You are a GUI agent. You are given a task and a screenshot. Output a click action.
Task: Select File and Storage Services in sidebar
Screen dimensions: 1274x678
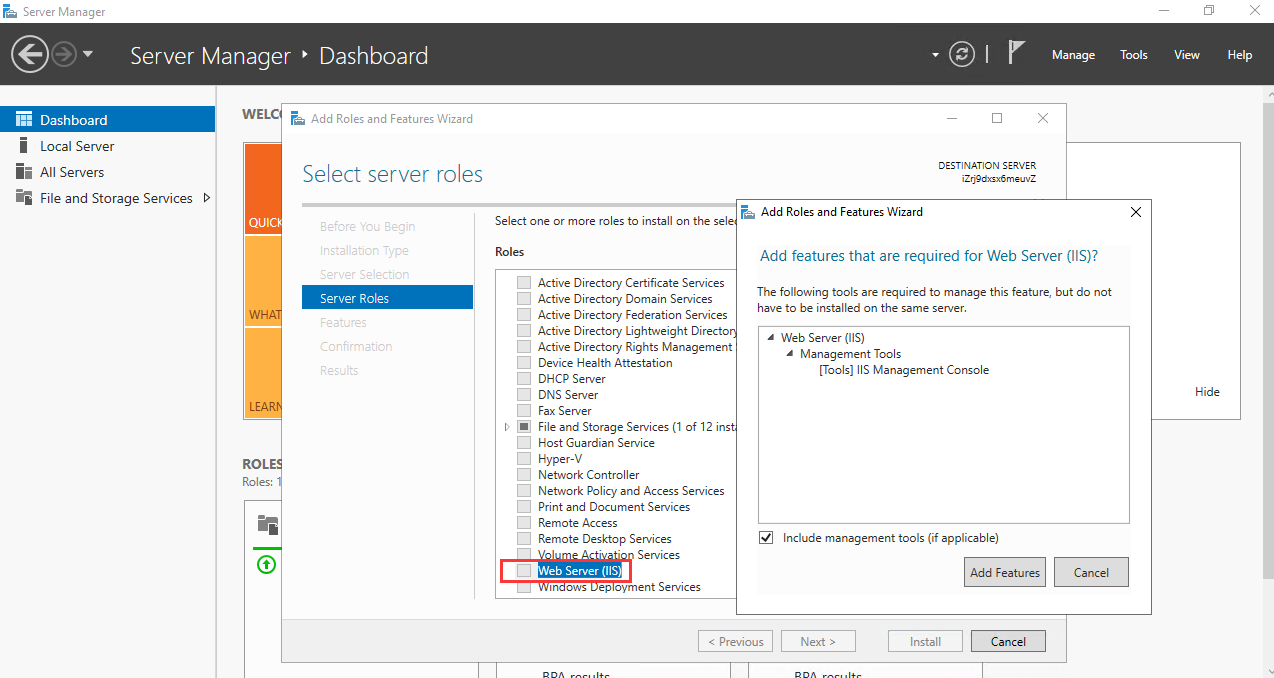coord(107,197)
